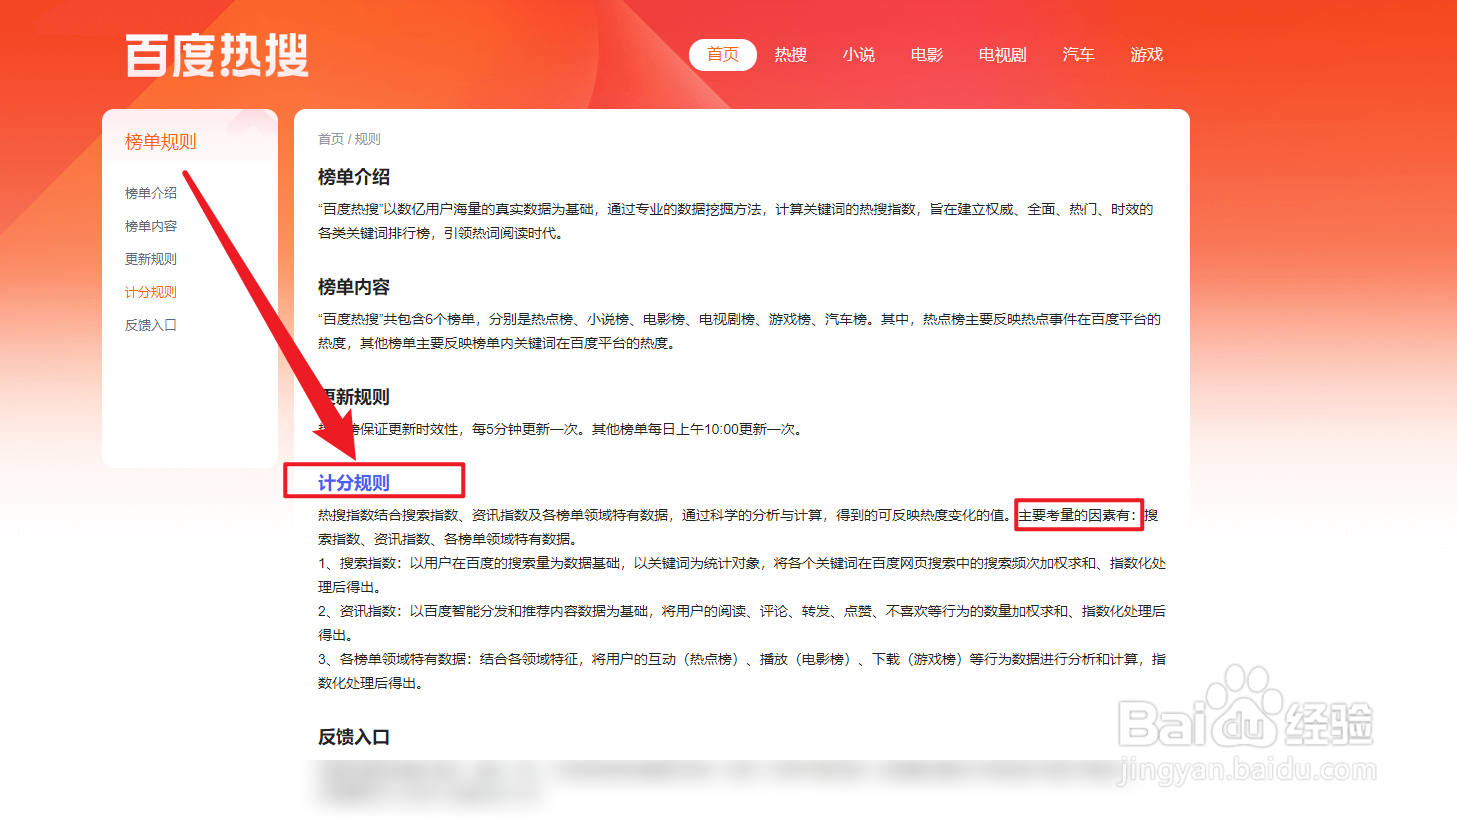Open 更新规则 in the sidebar
The width and height of the screenshot is (1457, 820).
[x=151, y=259]
